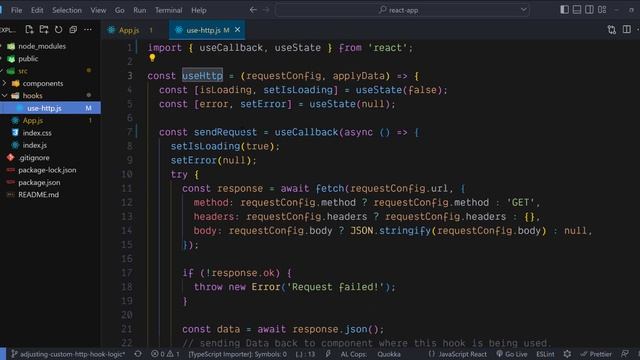Go back in navigation history
640x360 pixels.
(x=253, y=10)
